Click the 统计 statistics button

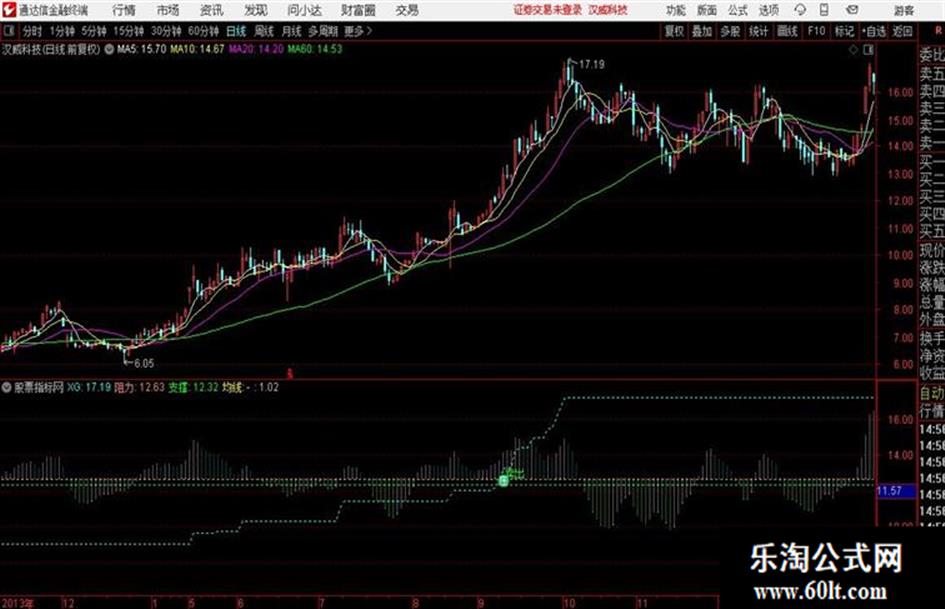click(x=759, y=31)
